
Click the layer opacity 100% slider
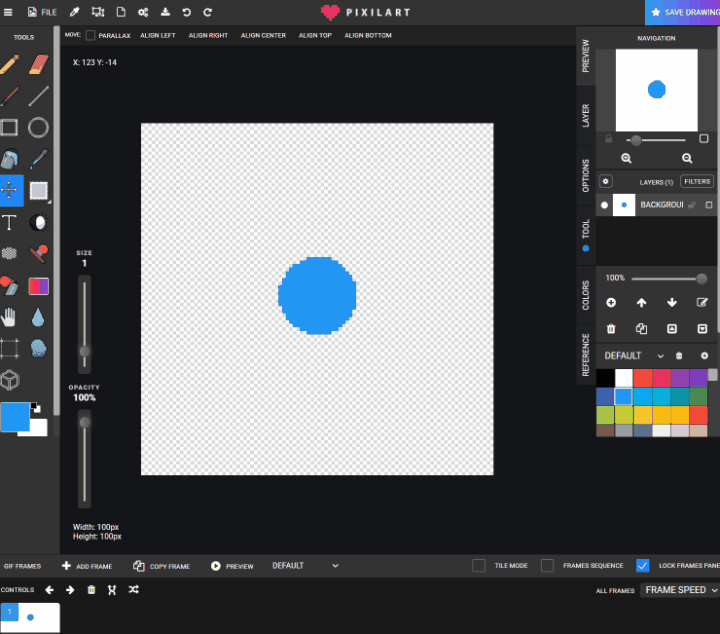(x=669, y=279)
